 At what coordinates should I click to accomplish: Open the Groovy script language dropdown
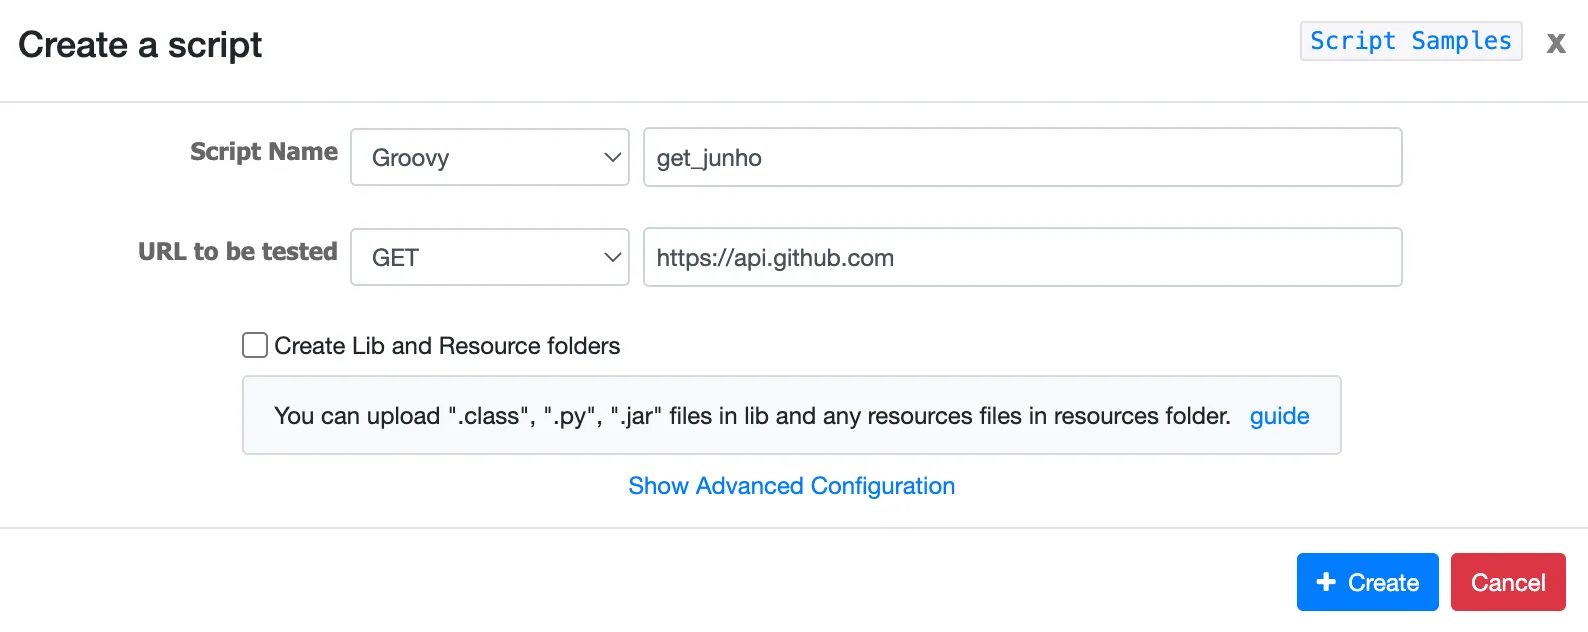coord(489,158)
